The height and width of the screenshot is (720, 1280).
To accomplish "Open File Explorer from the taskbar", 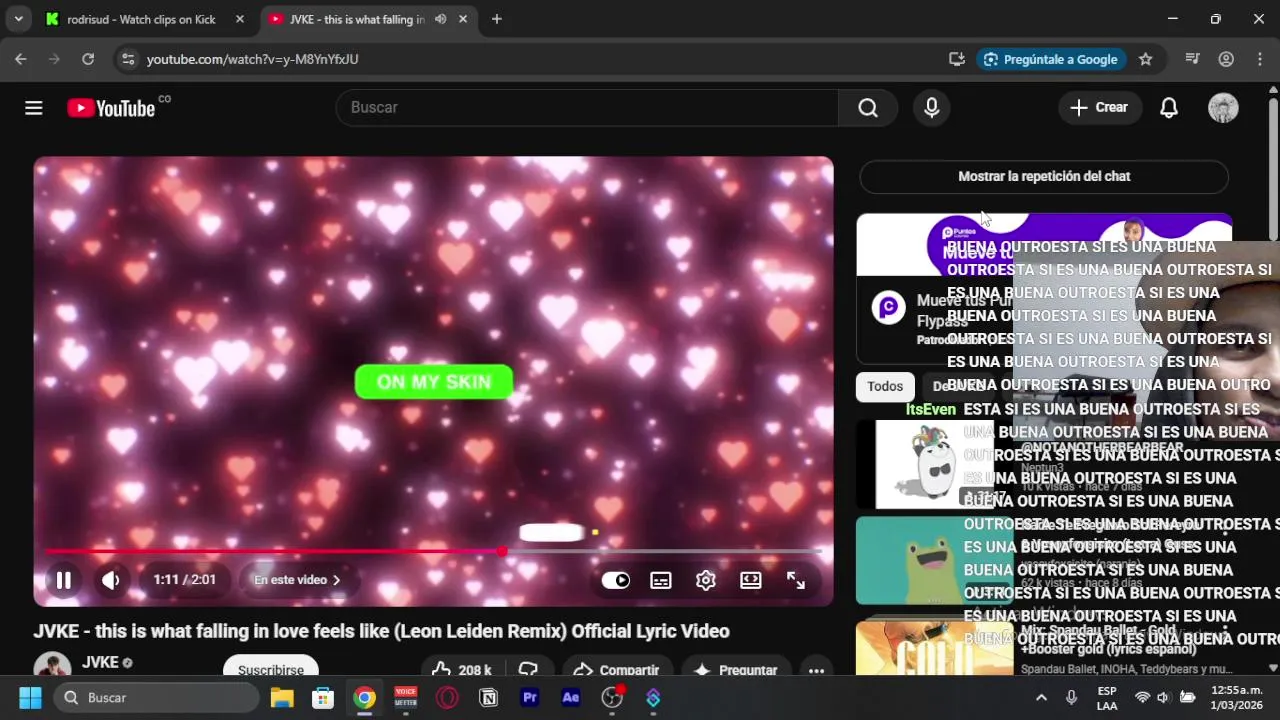I will pos(281,697).
